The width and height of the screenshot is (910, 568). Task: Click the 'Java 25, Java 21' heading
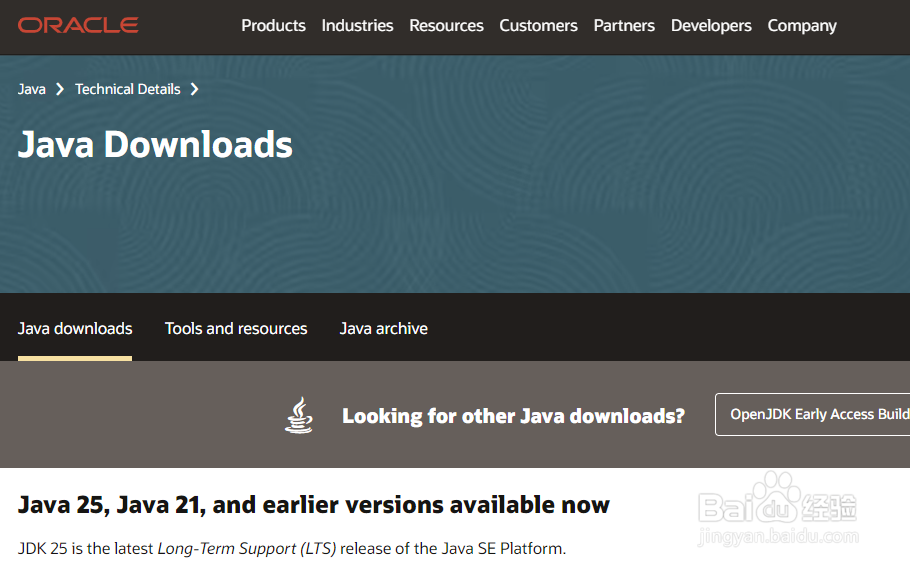coord(314,505)
